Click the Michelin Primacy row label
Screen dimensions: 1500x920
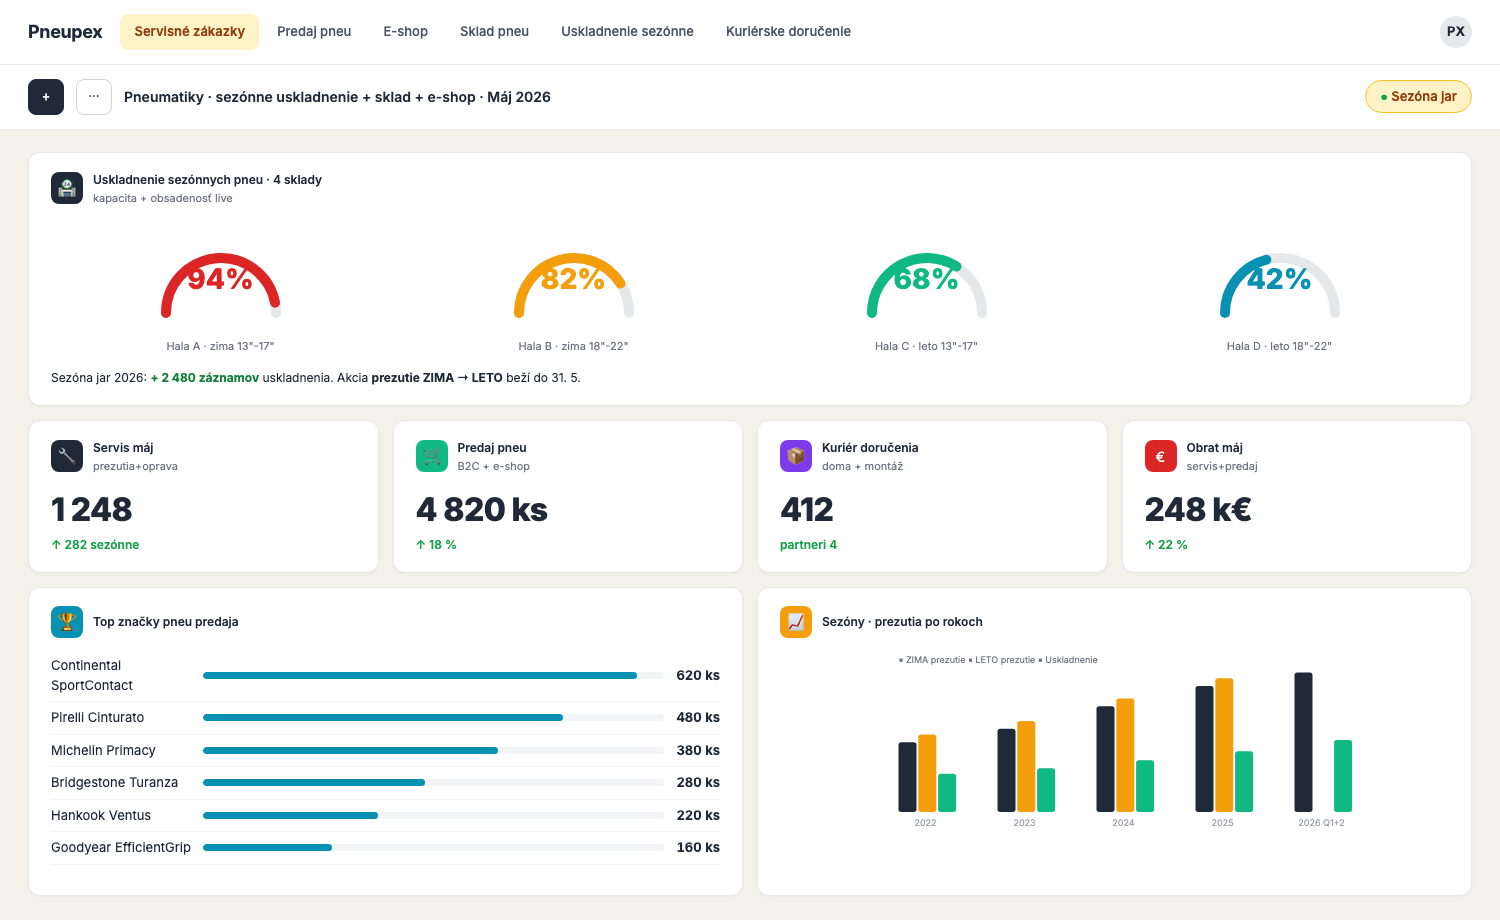(103, 750)
